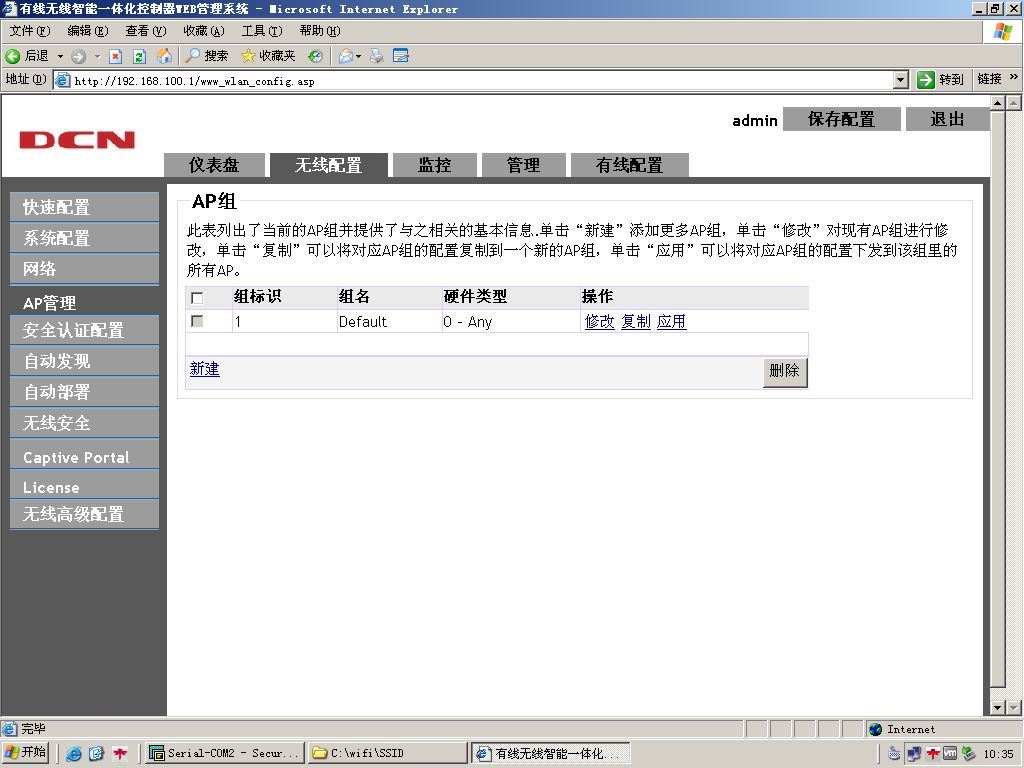Switch to C:\wifi\SSID folder taskbar item
The height and width of the screenshot is (768, 1024).
coord(387,753)
